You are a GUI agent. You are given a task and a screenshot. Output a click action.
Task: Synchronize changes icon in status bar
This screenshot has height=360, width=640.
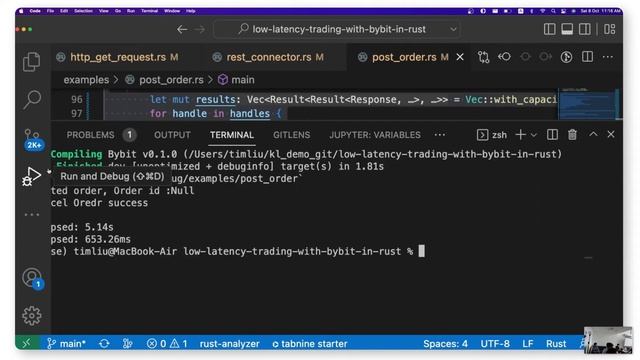(x=104, y=344)
